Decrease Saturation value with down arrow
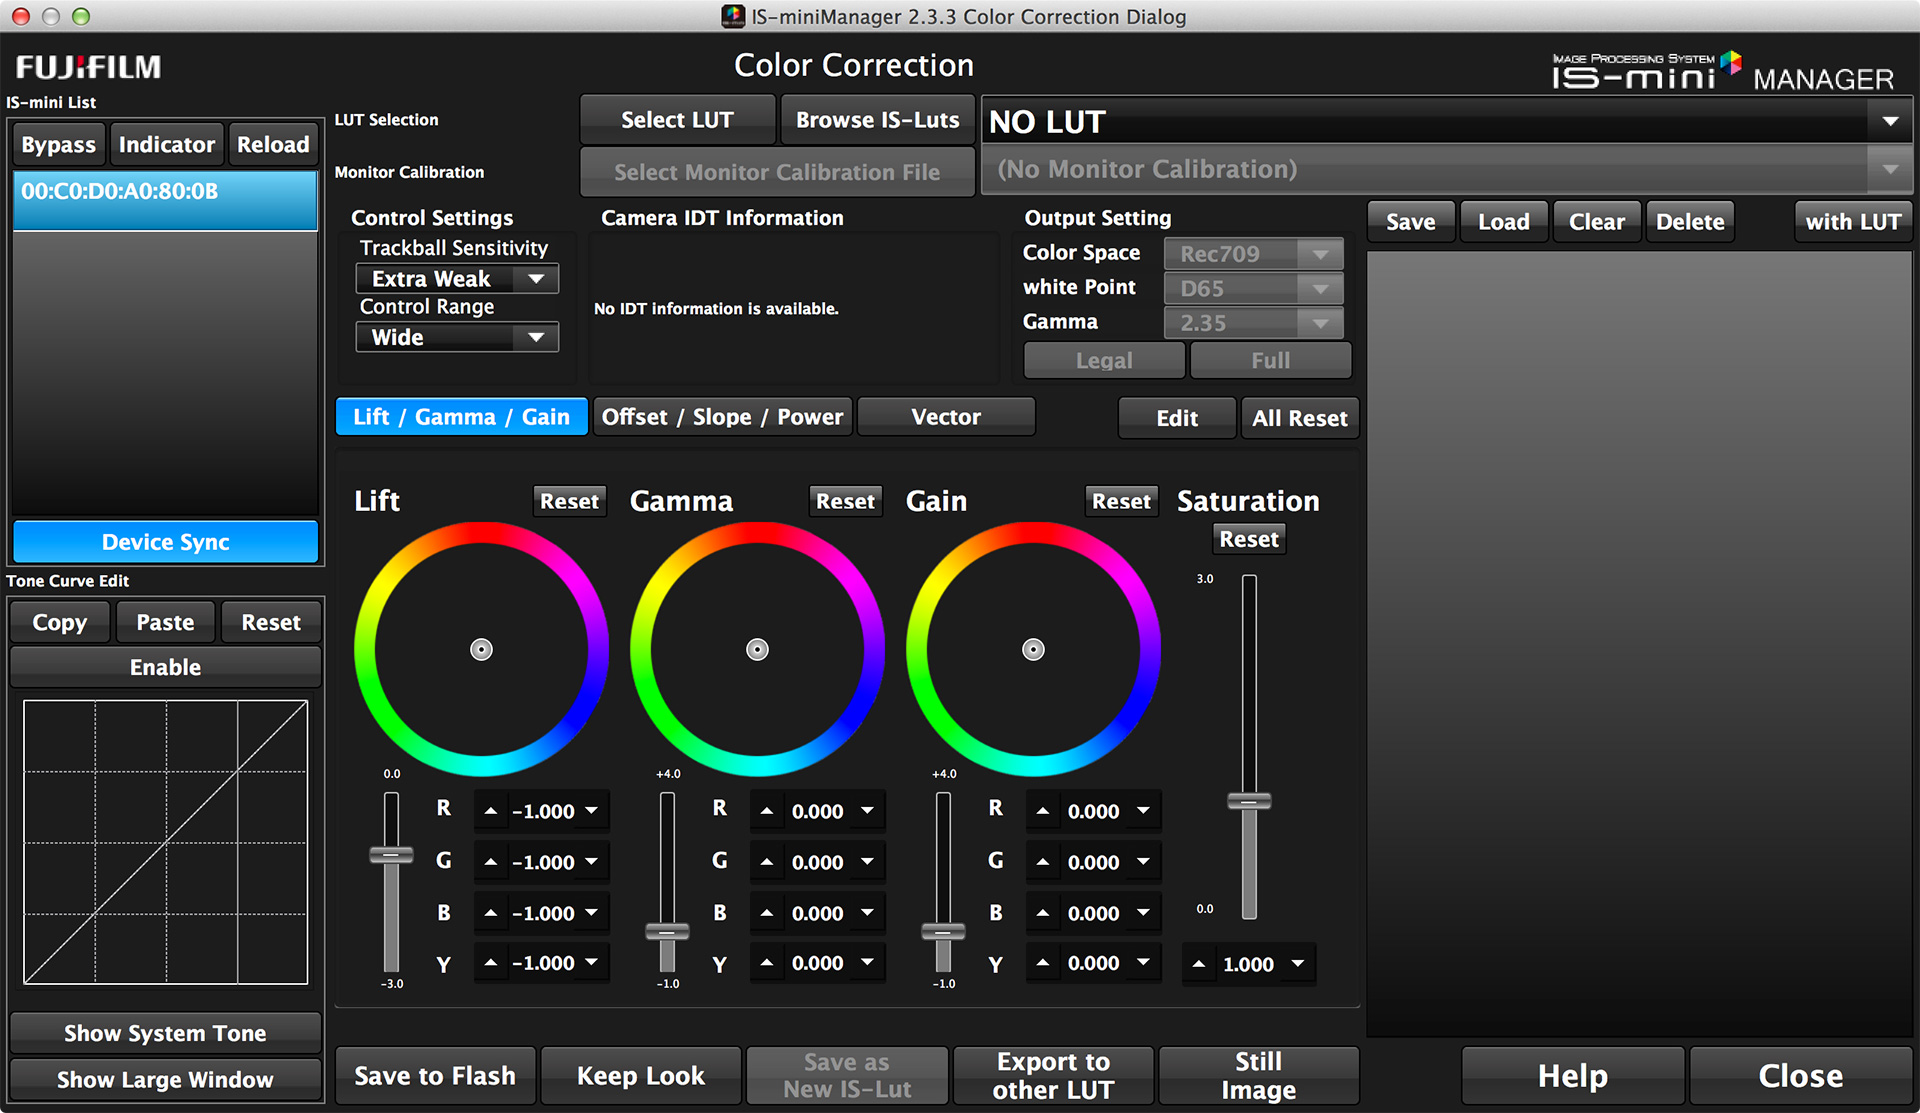Viewport: 1920px width, 1113px height. pyautogui.click(x=1297, y=964)
